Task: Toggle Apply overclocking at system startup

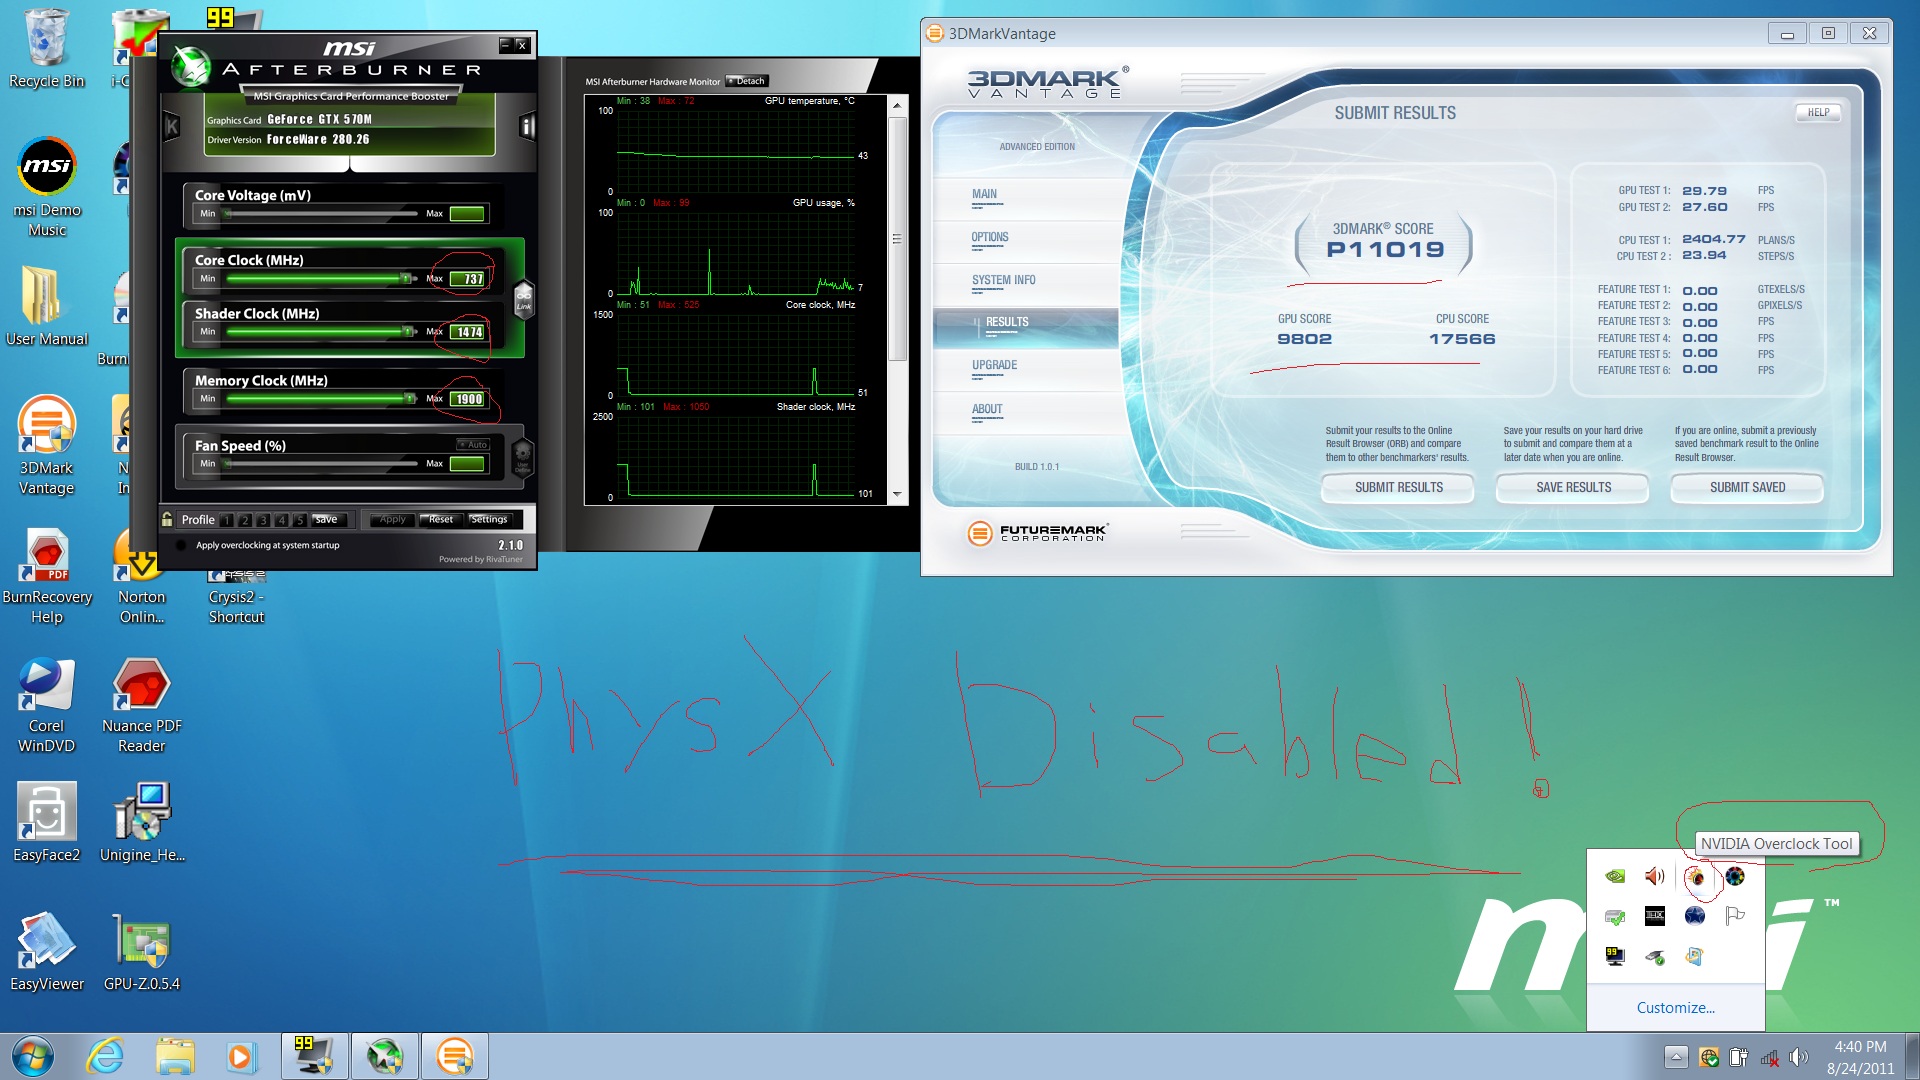Action: [181, 545]
